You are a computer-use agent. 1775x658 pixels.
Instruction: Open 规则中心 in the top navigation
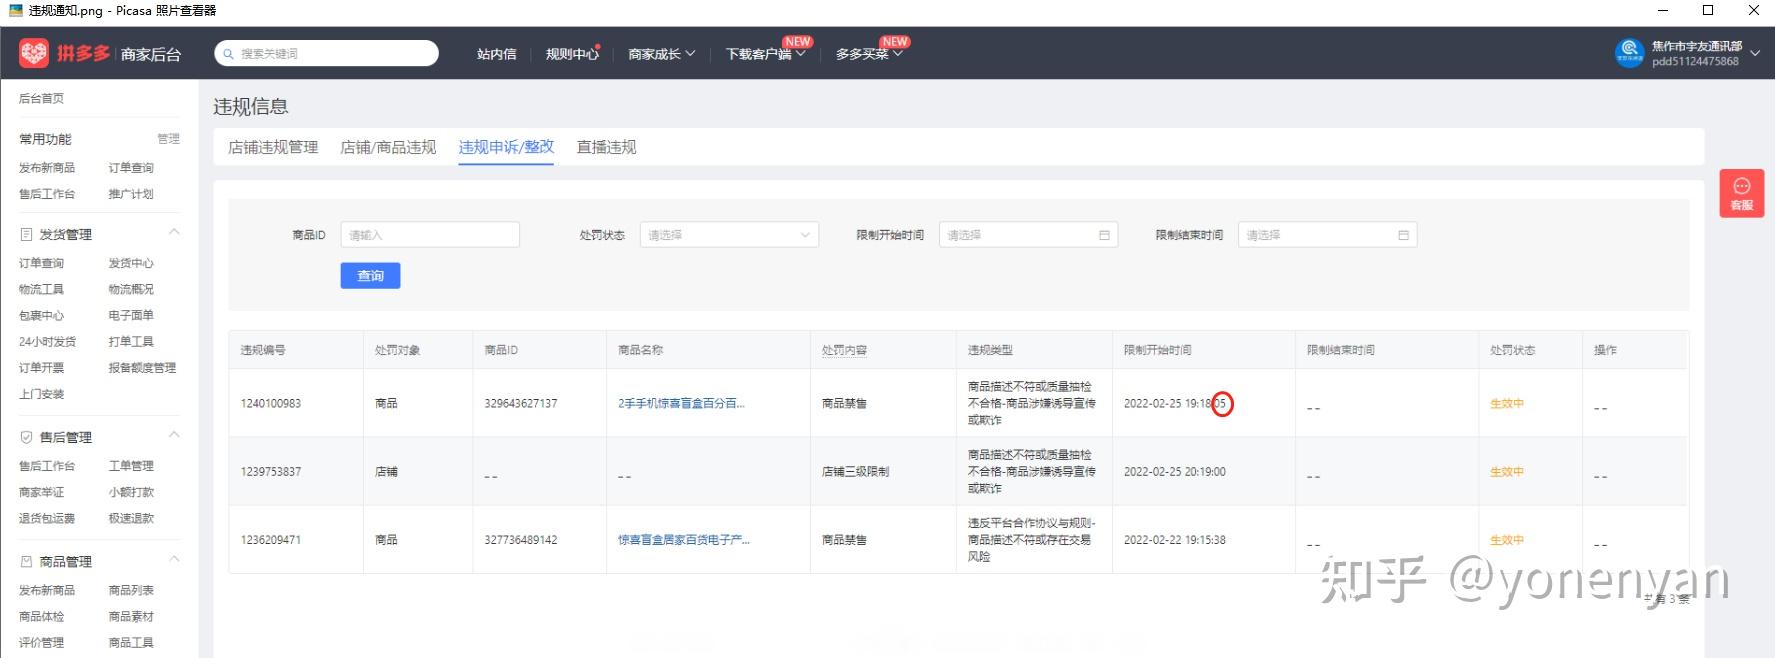coord(572,54)
